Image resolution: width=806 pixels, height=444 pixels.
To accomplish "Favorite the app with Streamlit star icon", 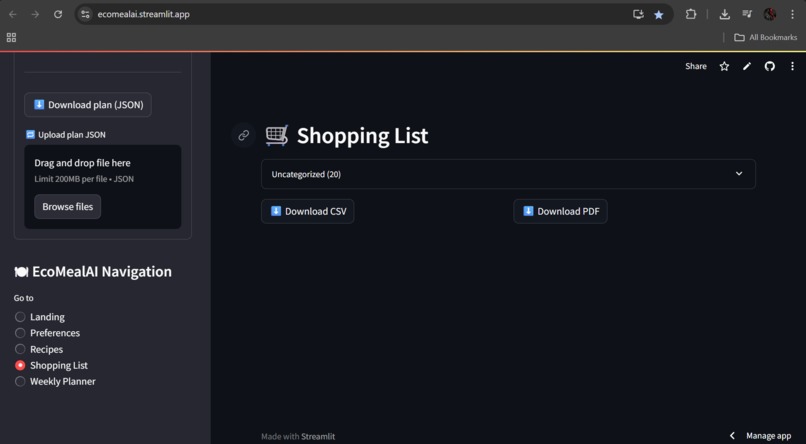I will tap(724, 66).
